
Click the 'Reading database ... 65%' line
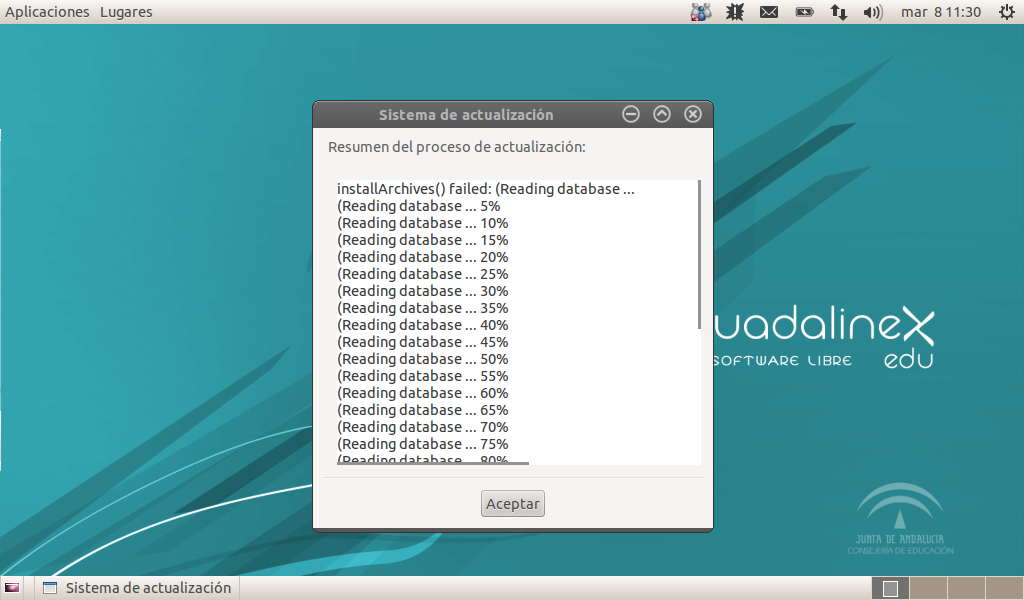423,409
